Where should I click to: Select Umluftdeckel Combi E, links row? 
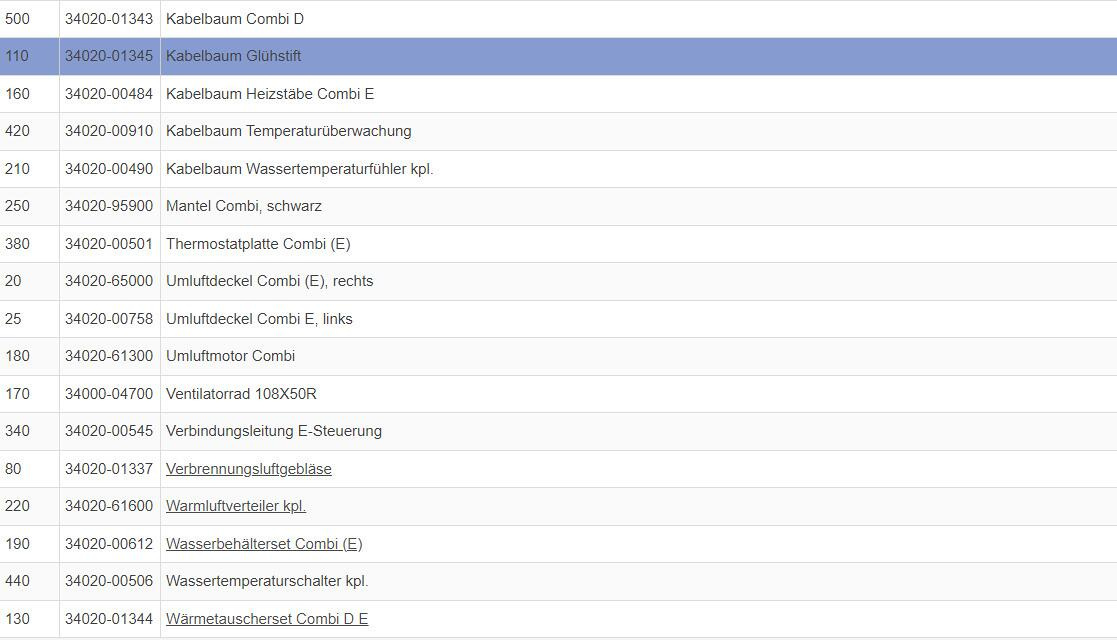(x=259, y=319)
